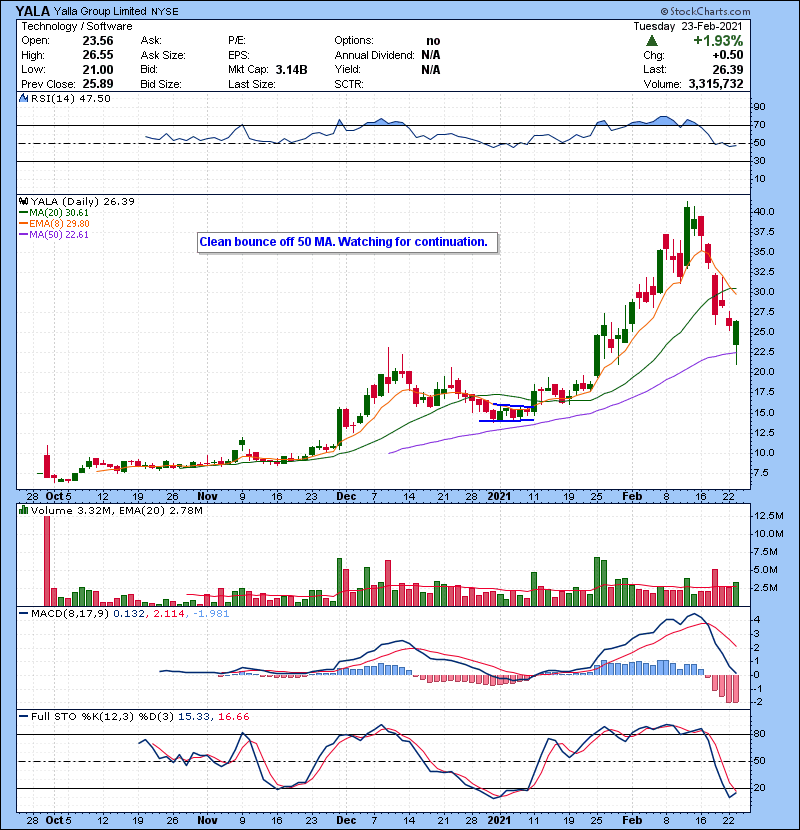The height and width of the screenshot is (830, 800).
Task: Click the 40.0 price axis label
Action: pyautogui.click(x=763, y=212)
